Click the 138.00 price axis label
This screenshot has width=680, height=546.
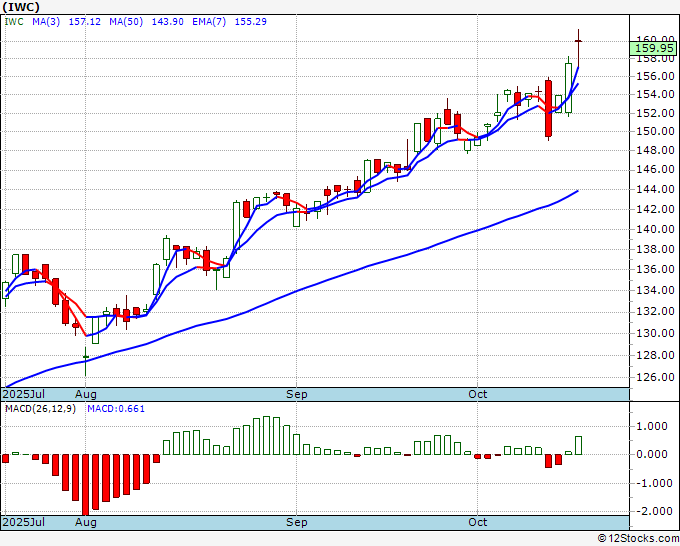pos(655,249)
